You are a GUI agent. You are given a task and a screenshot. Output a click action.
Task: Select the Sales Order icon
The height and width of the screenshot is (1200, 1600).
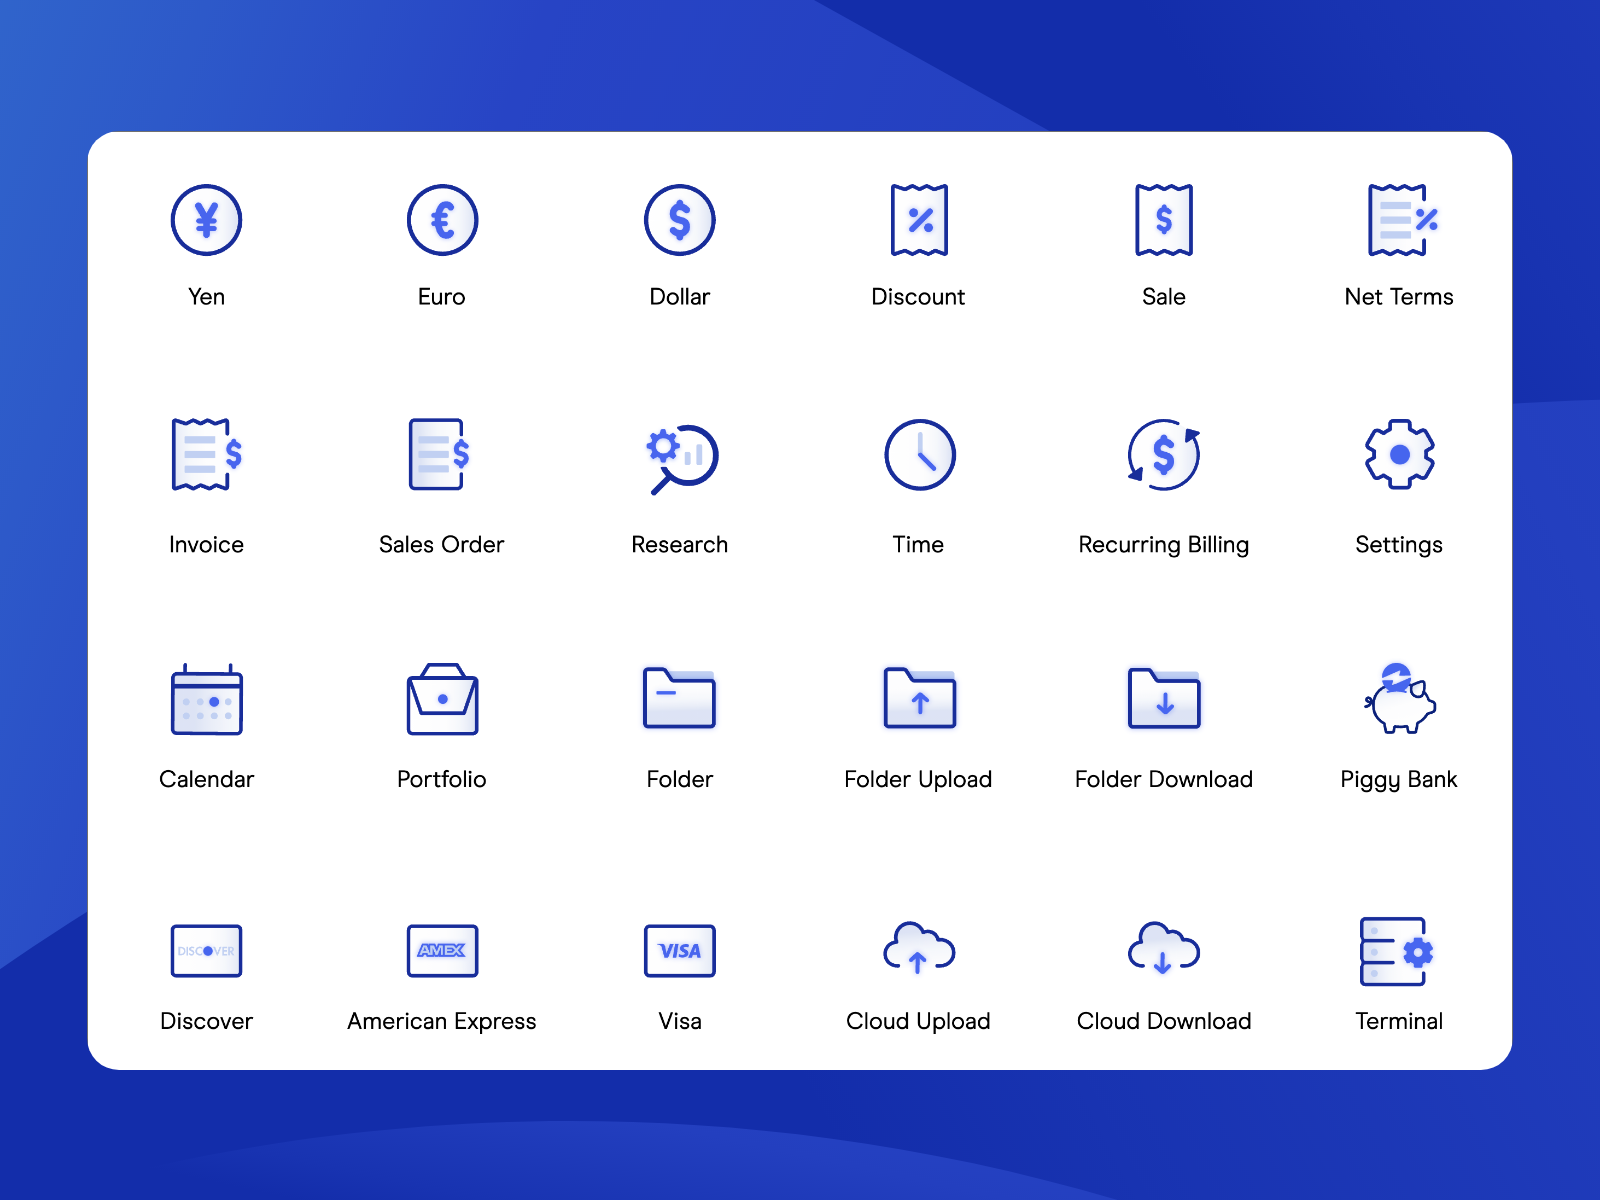(441, 456)
